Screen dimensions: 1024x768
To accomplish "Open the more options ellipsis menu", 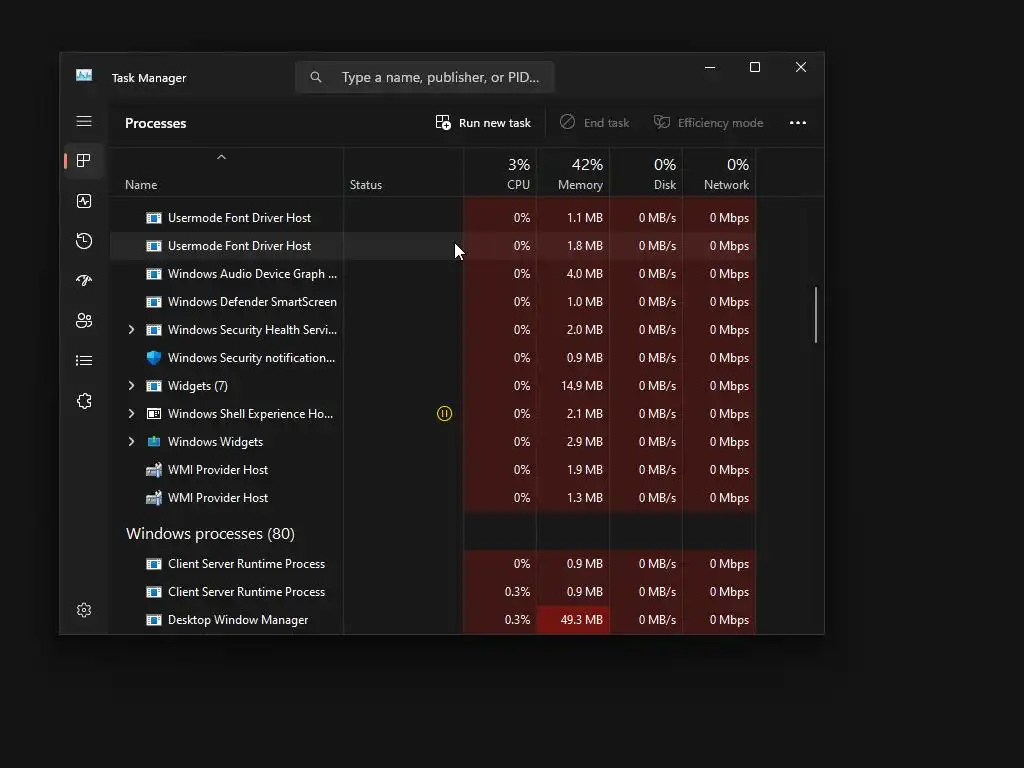I will pos(797,123).
